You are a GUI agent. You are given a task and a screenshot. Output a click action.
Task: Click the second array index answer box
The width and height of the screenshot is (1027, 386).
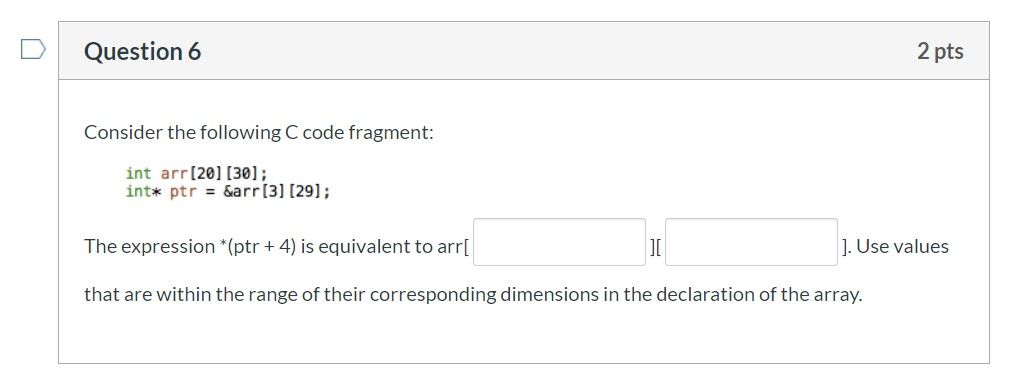[751, 242]
